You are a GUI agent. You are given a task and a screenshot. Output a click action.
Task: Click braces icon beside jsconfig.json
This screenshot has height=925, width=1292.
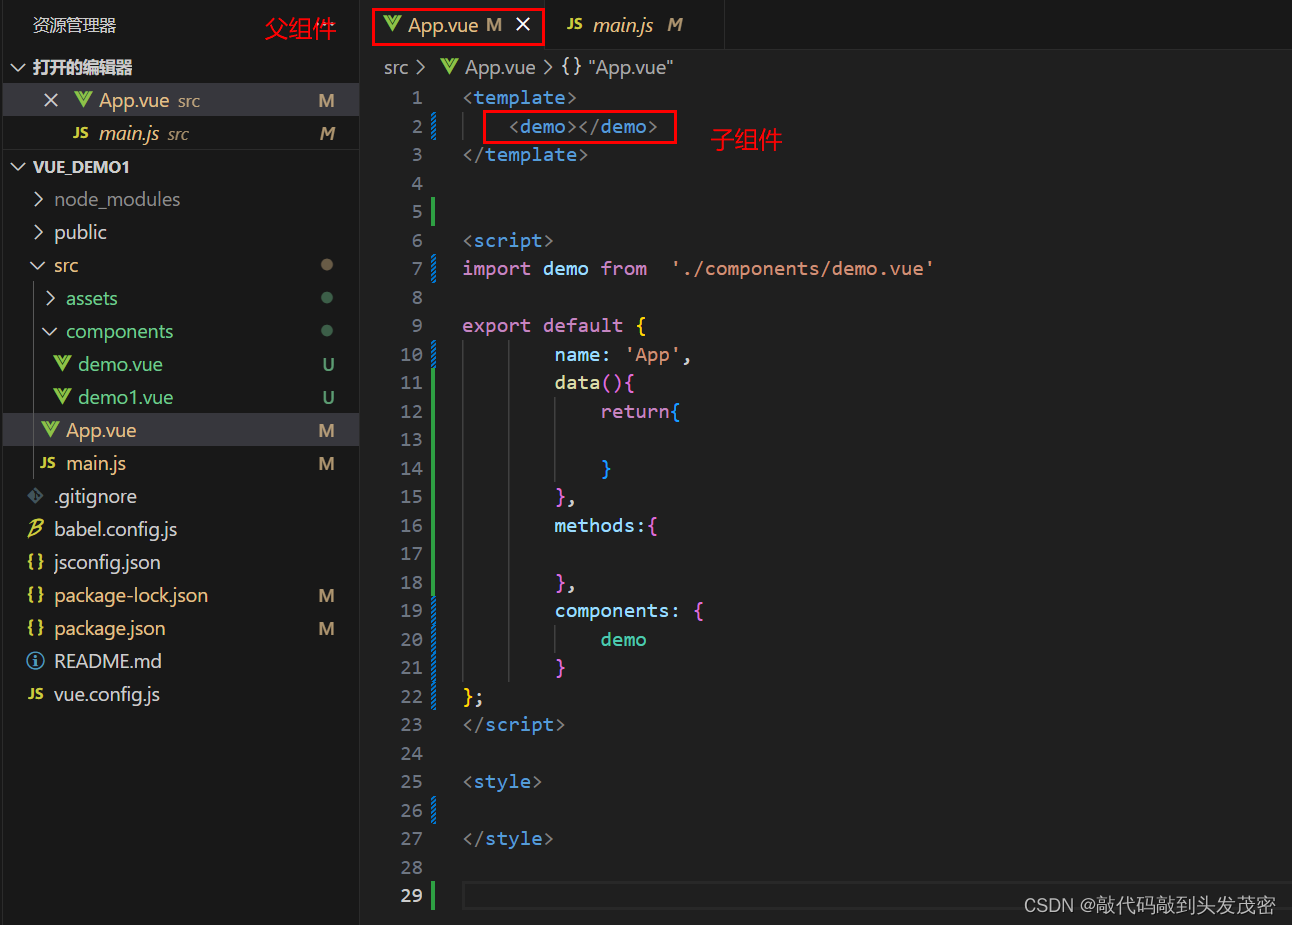tap(36, 562)
